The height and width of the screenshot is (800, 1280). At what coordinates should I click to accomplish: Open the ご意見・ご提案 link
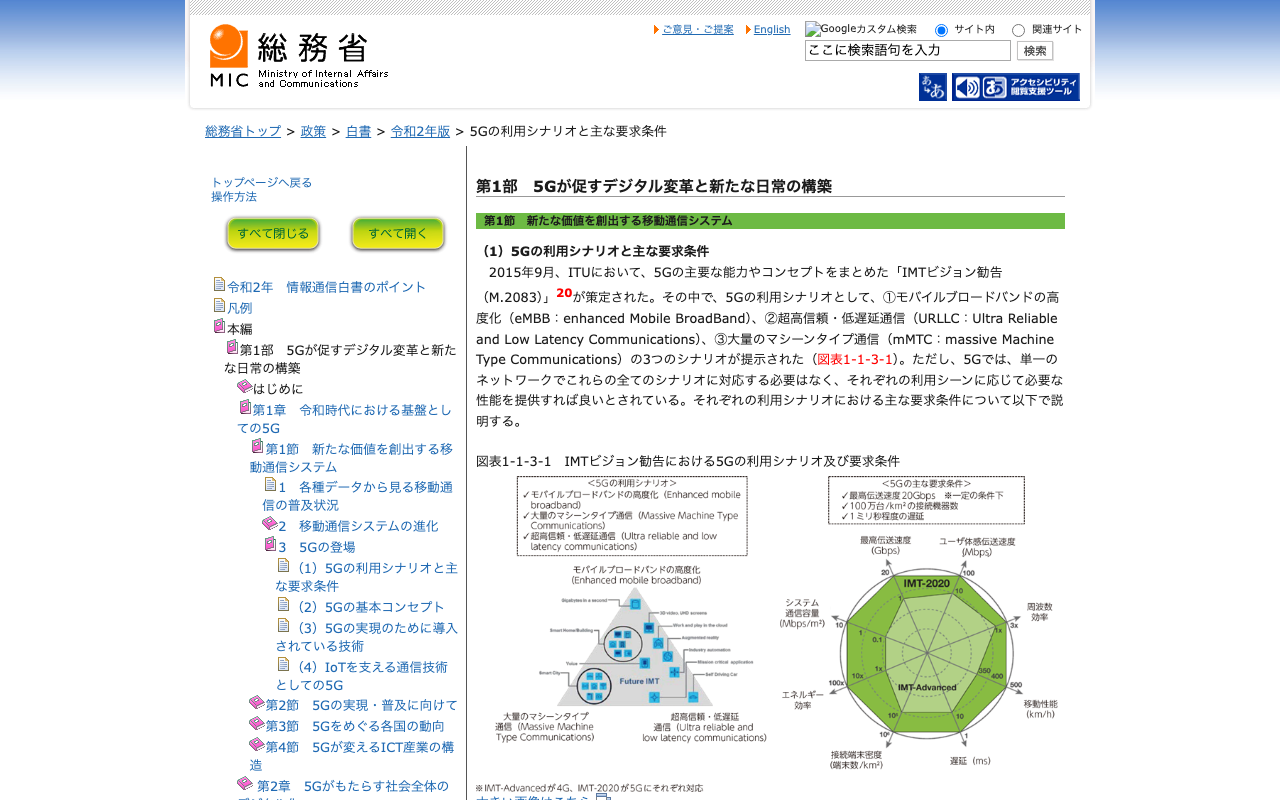point(697,29)
